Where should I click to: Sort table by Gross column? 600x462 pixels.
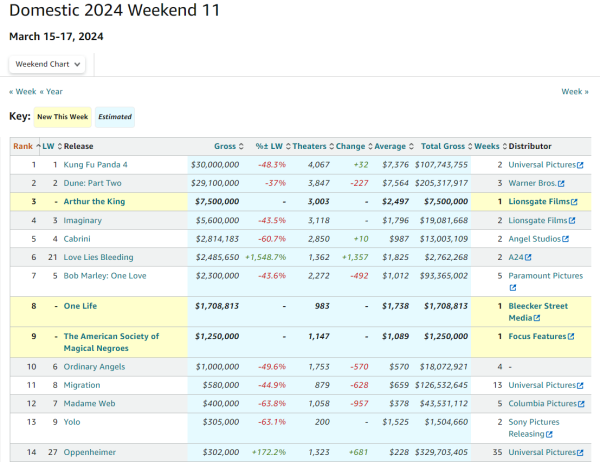coord(228,146)
